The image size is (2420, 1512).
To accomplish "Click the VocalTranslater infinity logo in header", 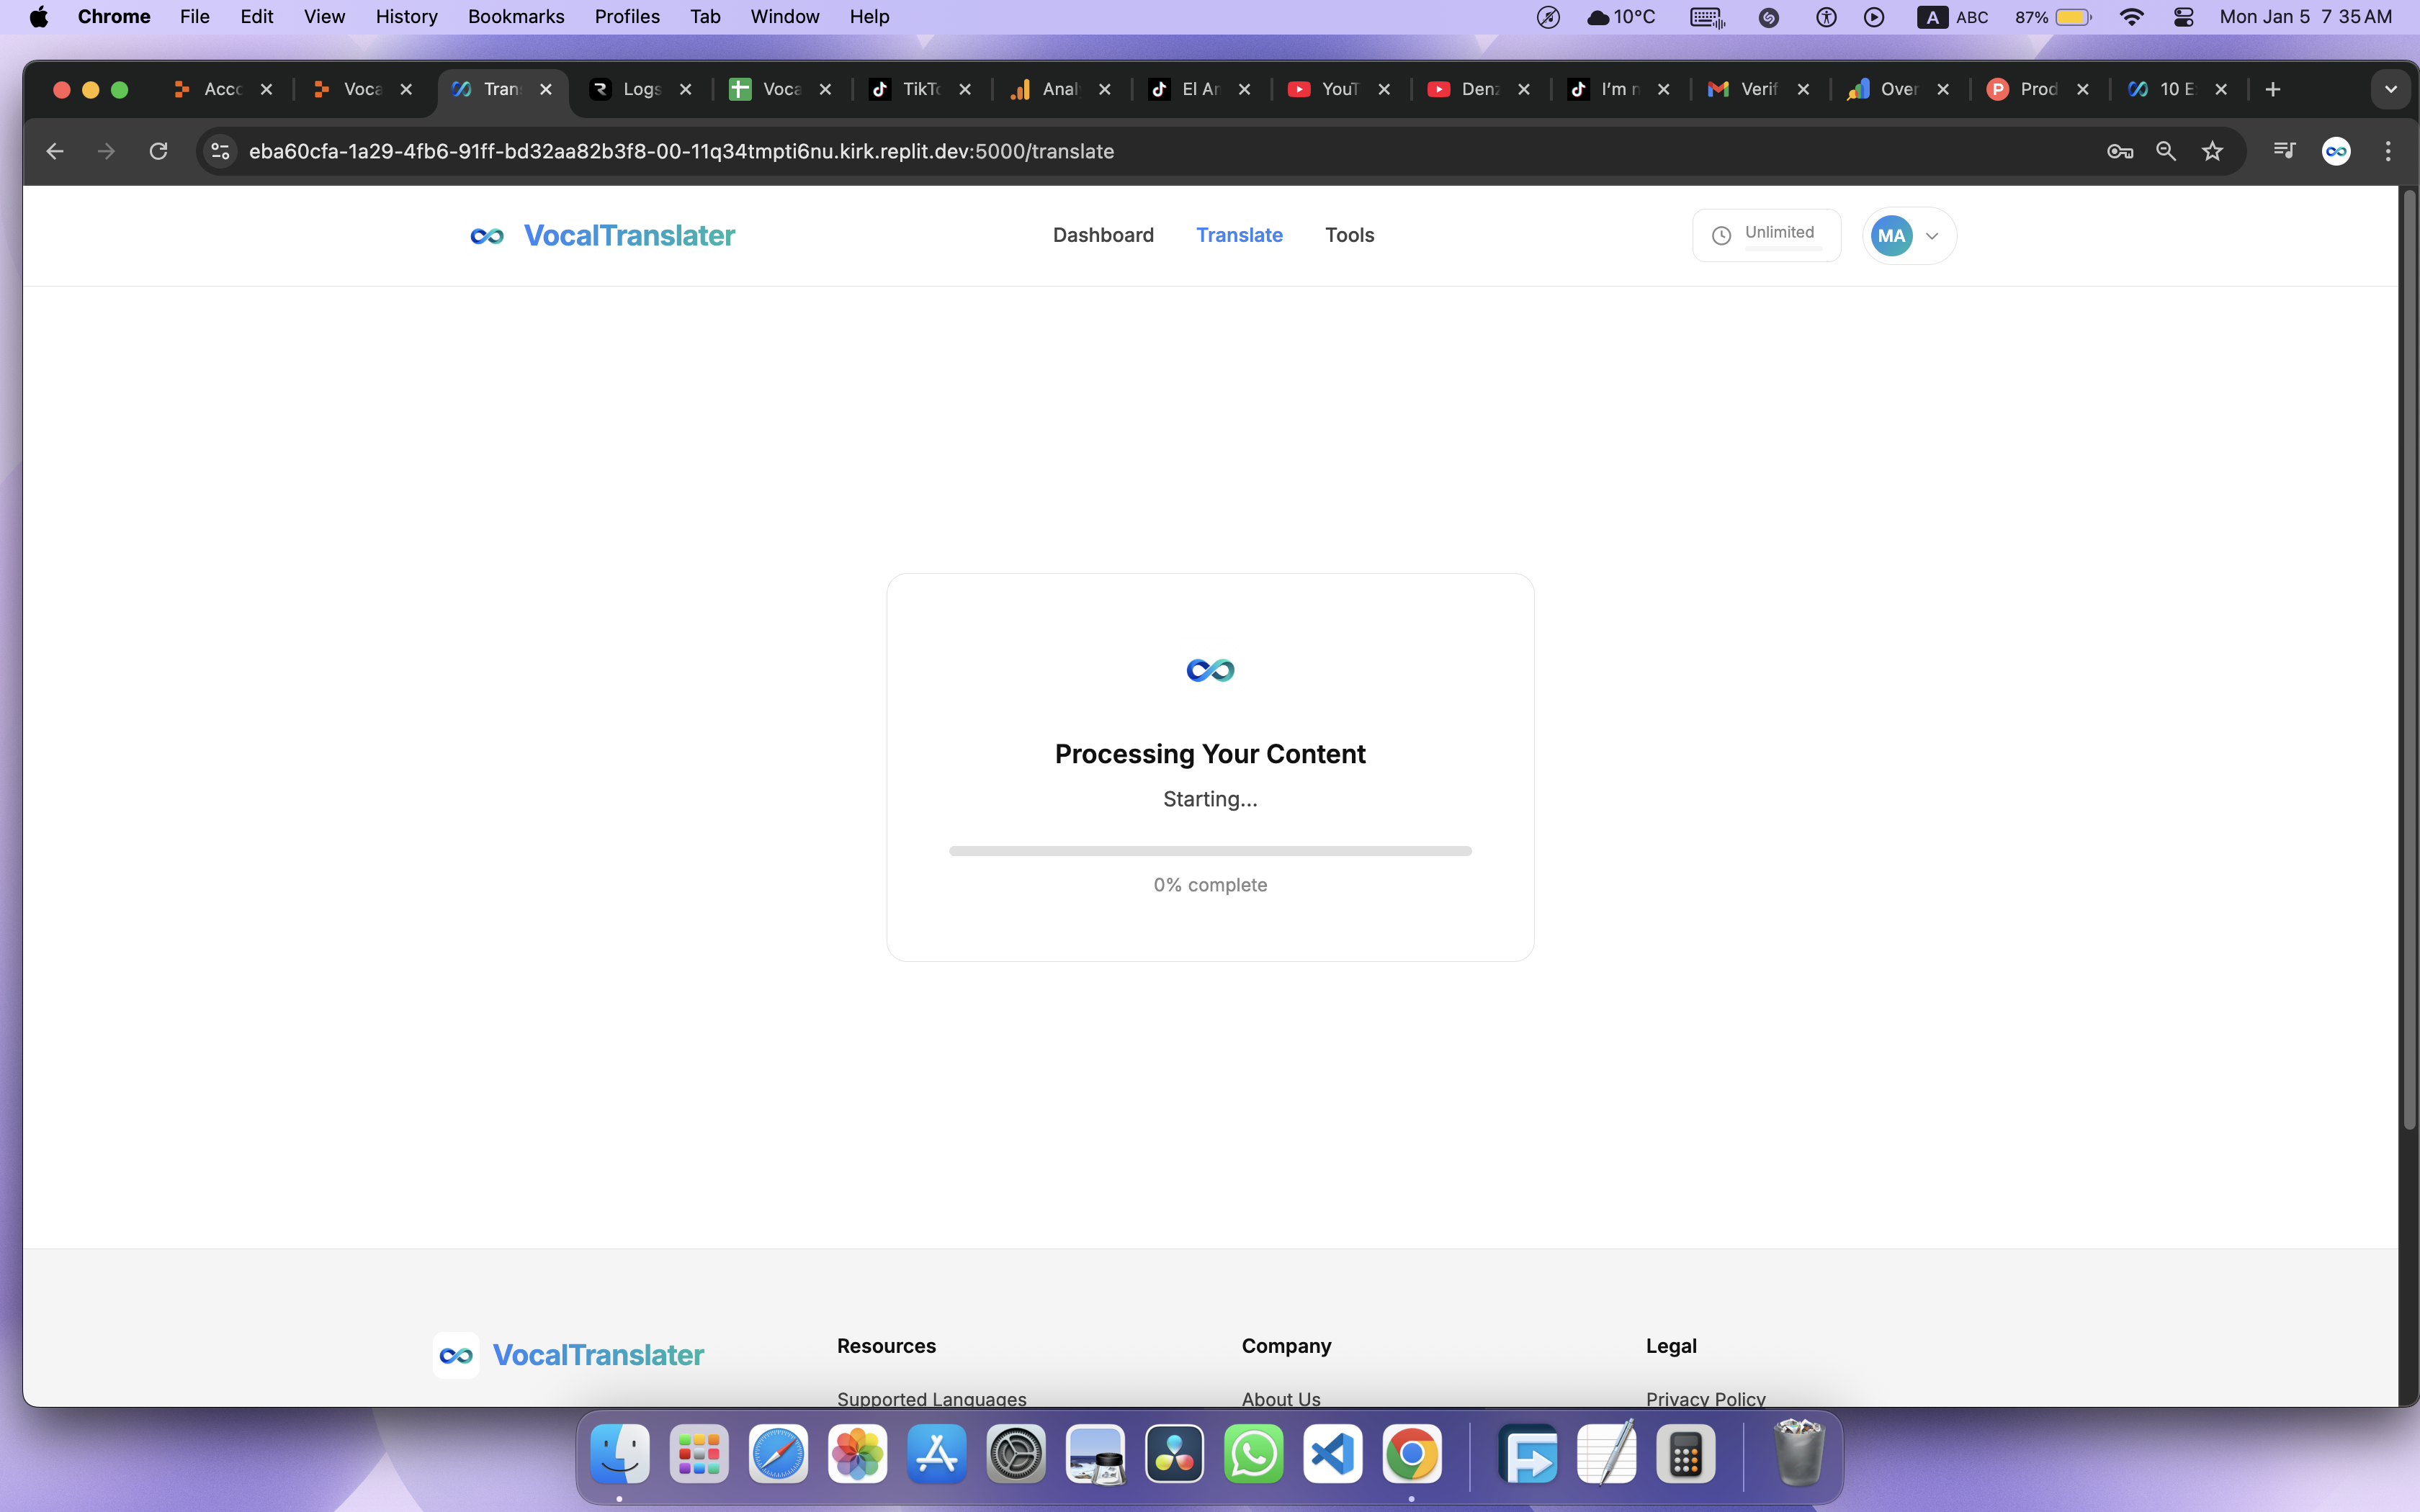I will (x=487, y=236).
